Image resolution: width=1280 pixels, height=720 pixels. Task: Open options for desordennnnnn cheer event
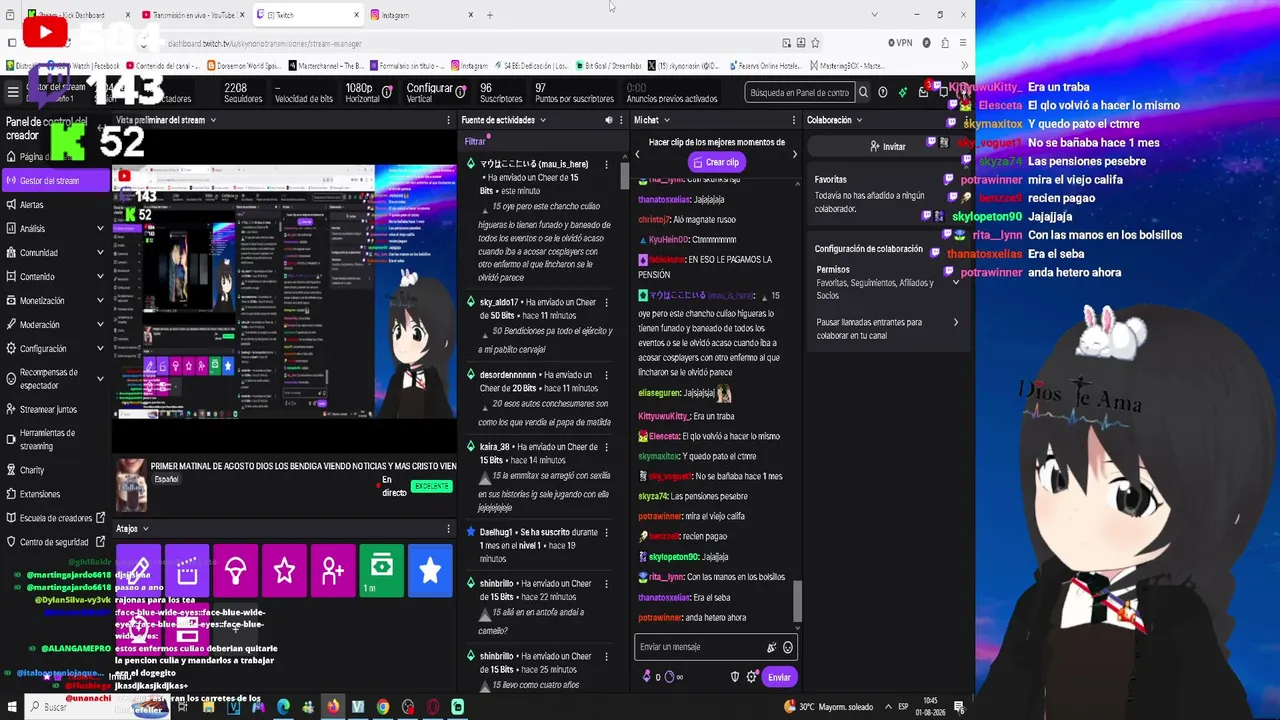[606, 375]
